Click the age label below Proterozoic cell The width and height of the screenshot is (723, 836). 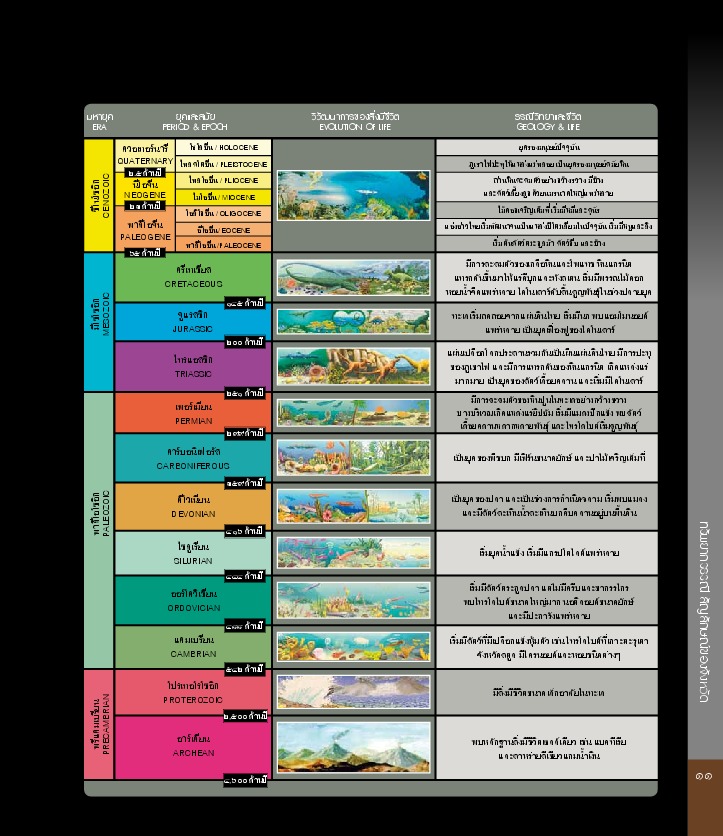pos(245,716)
